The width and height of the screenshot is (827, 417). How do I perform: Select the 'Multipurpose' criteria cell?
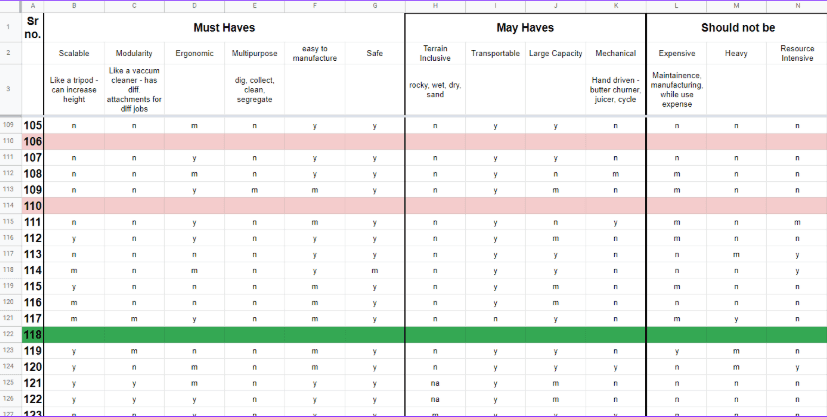[254, 53]
